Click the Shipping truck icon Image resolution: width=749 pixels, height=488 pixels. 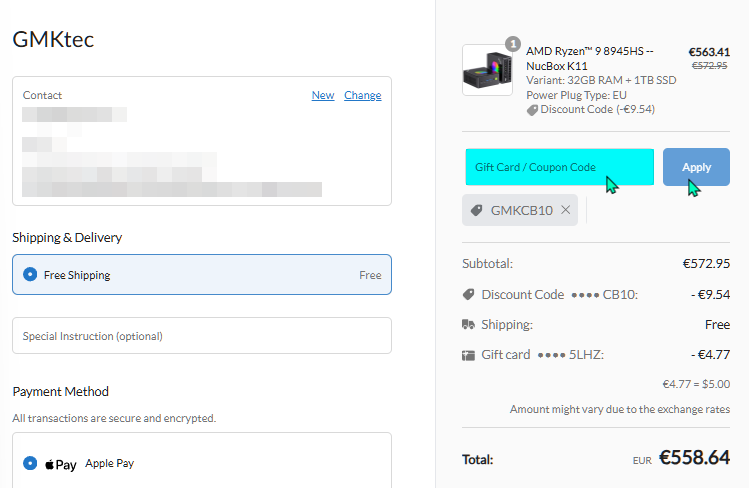(x=468, y=325)
